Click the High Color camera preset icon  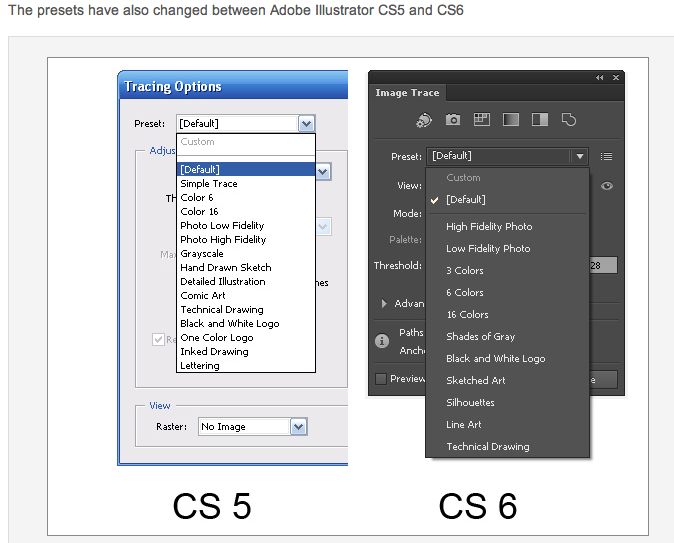453,120
